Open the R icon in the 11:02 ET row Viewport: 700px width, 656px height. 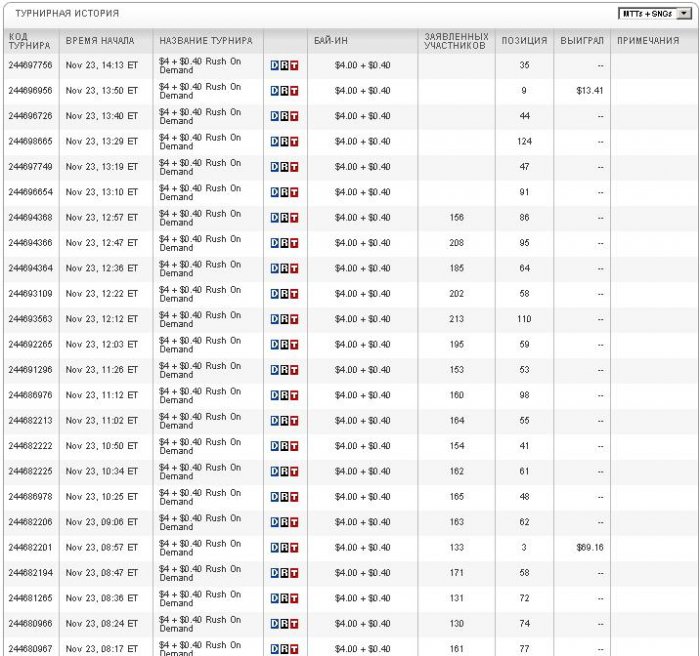tap(284, 421)
